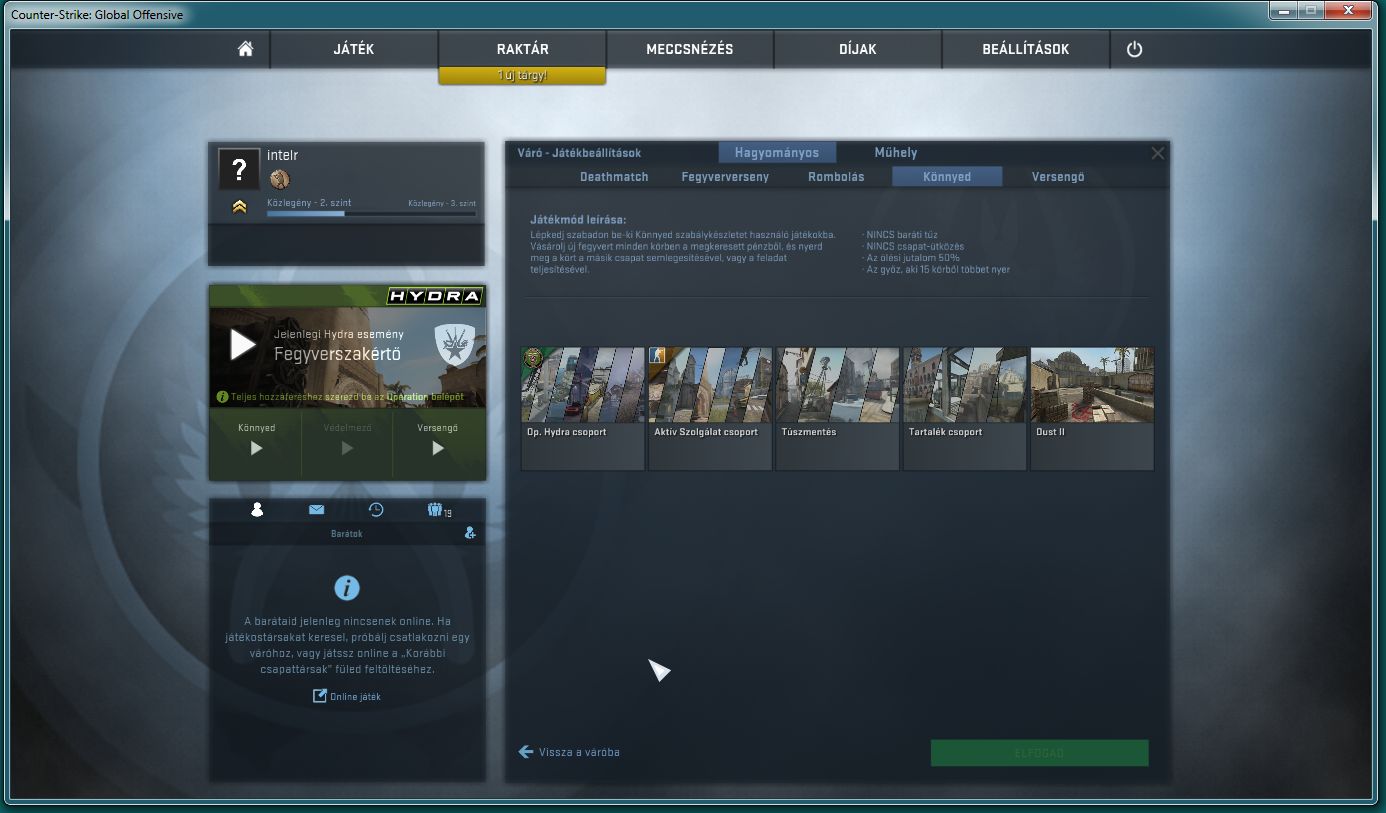This screenshot has width=1386, height=813.
Task: Show friends list person icon
Action: (x=257, y=510)
